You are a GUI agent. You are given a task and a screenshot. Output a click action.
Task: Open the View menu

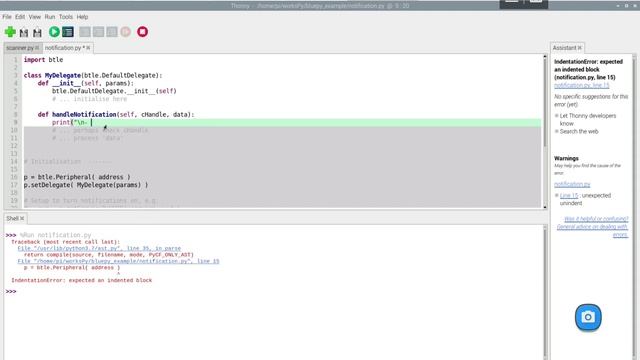point(35,17)
